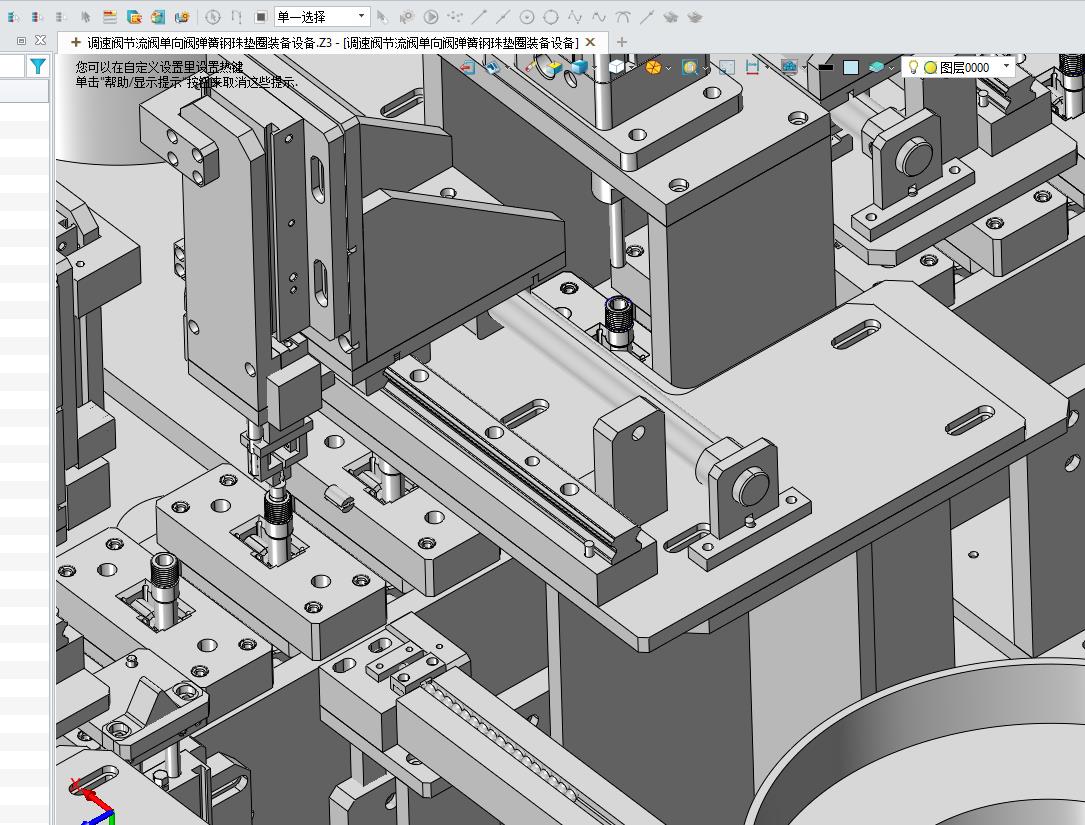Screen dimensions: 1085x825
Task: Click the orange folder browser icon
Action: click(134, 17)
